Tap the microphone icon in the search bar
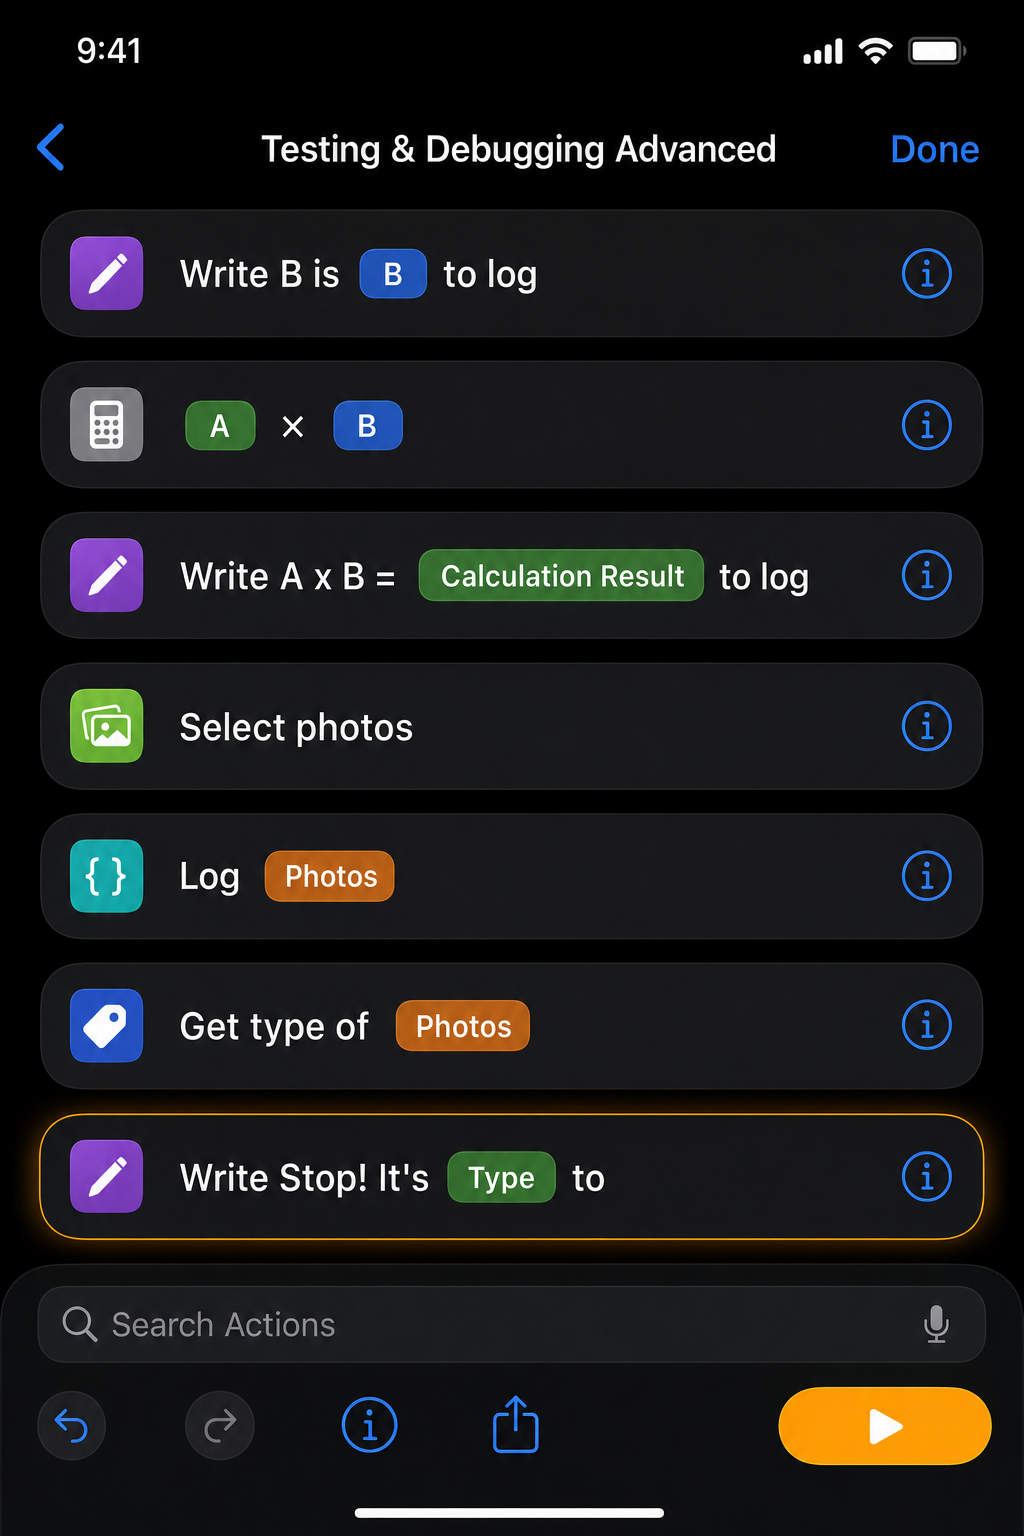Image resolution: width=1024 pixels, height=1536 pixels. point(936,1324)
